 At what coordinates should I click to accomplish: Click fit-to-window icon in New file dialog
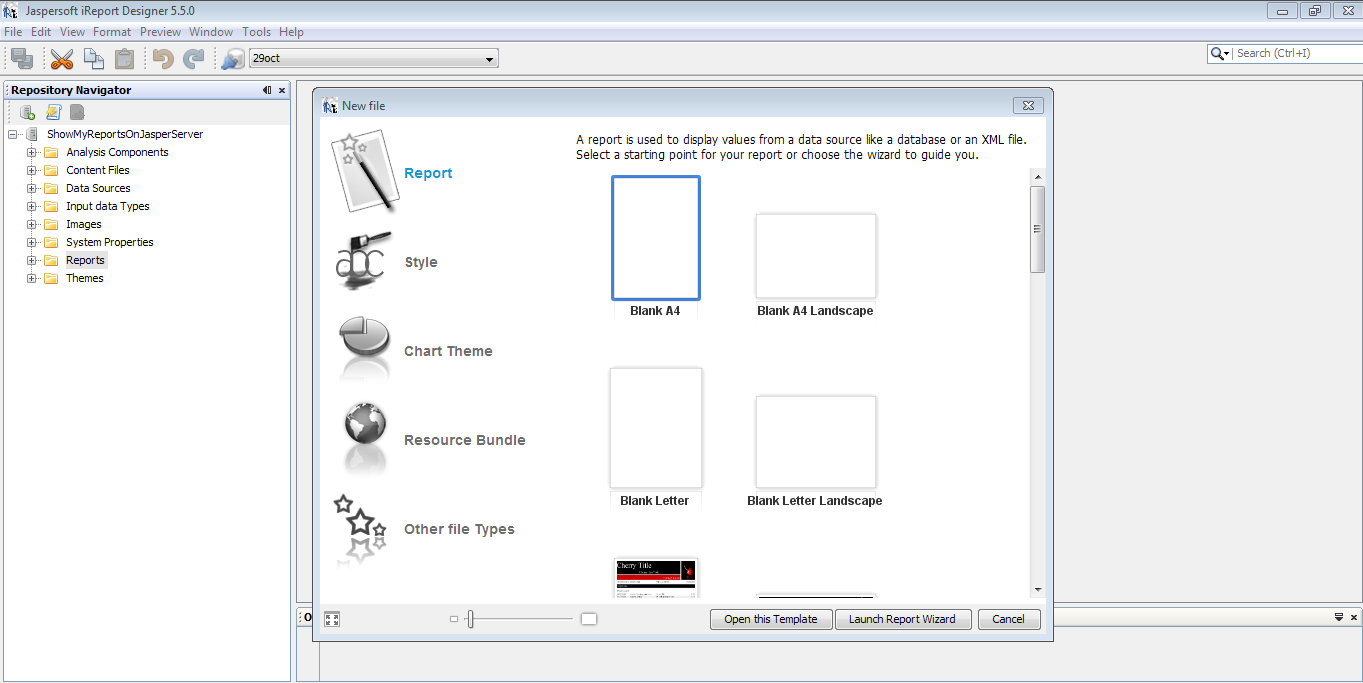(331, 618)
